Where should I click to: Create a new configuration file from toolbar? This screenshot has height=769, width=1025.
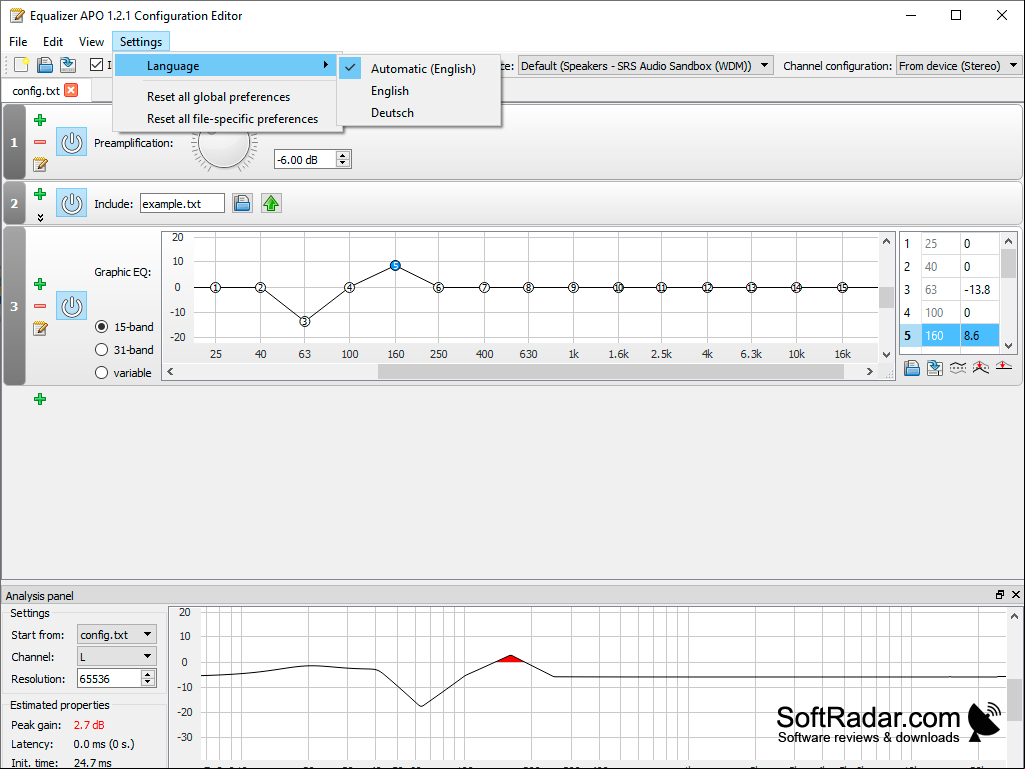[22, 65]
